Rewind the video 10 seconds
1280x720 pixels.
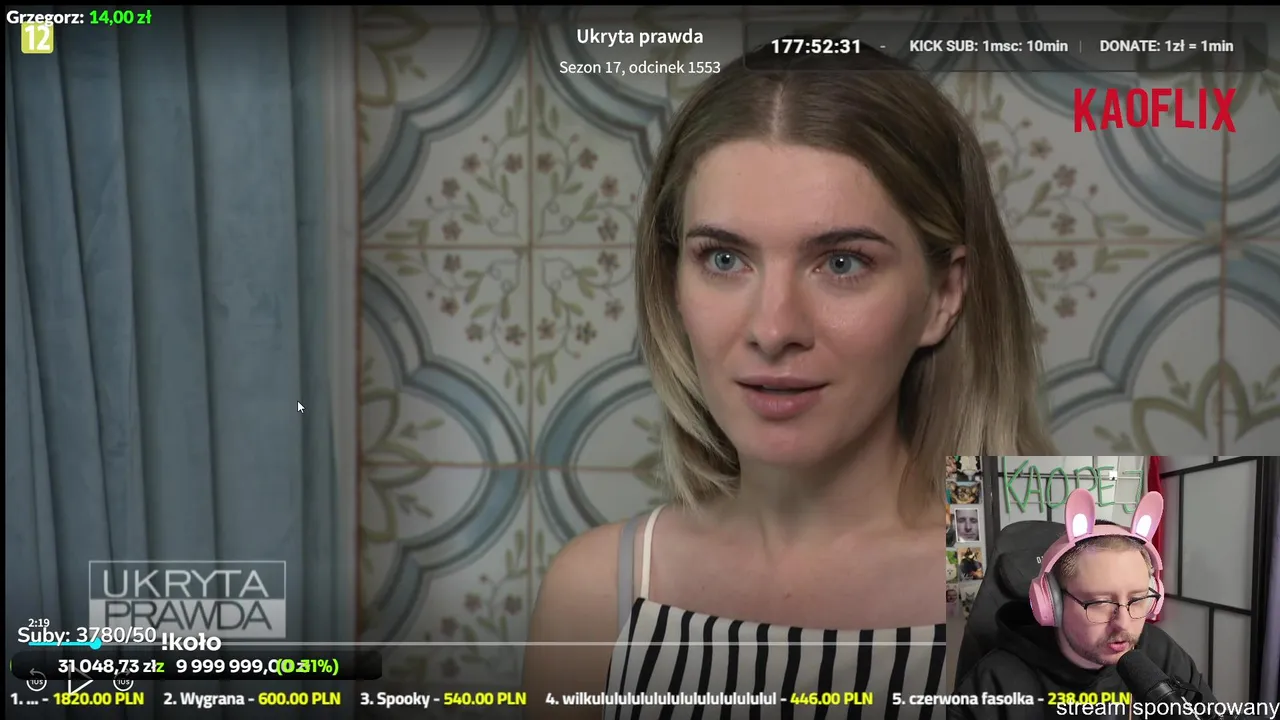point(36,682)
